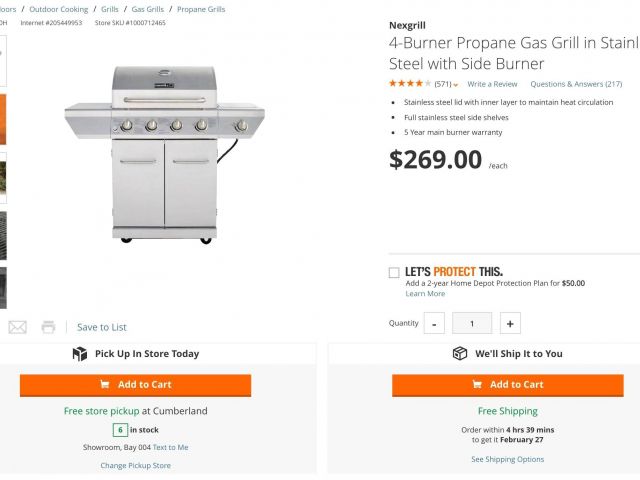Screen dimensions: 640x480
Task: Click the print page icon
Action: pyautogui.click(x=48, y=327)
